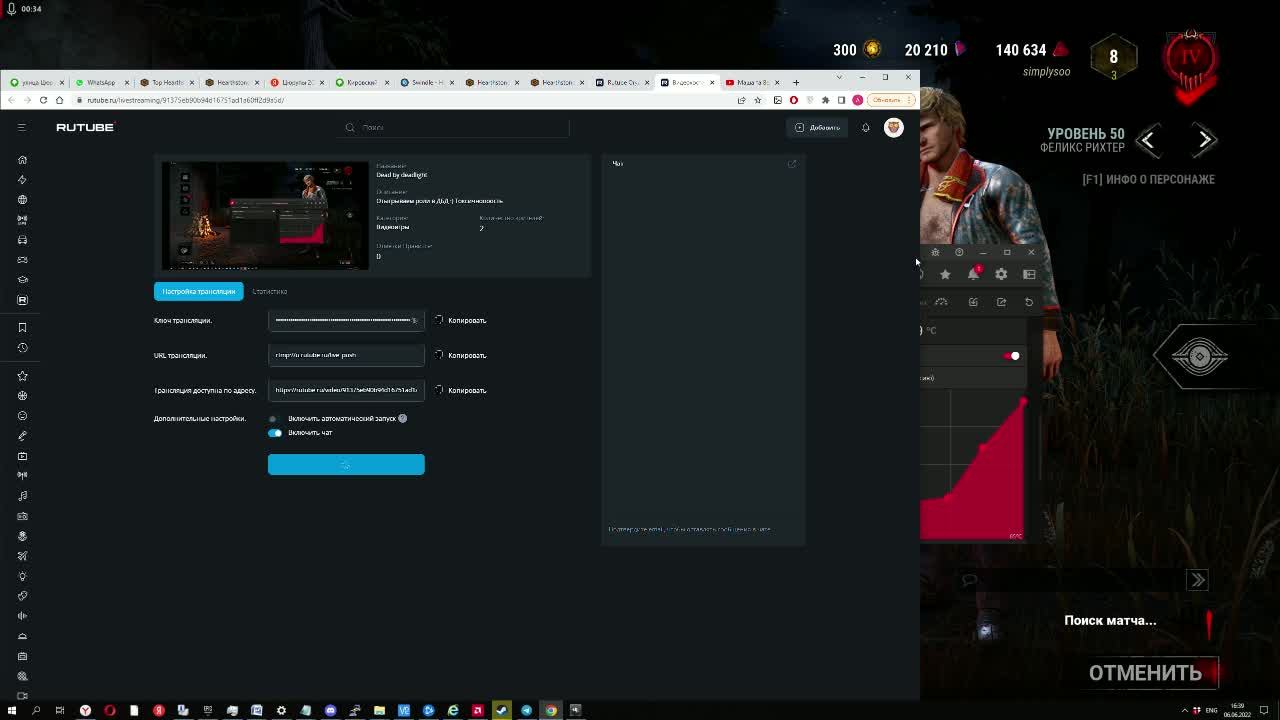Copy the stream key (Ключ трансляции)

click(461, 320)
